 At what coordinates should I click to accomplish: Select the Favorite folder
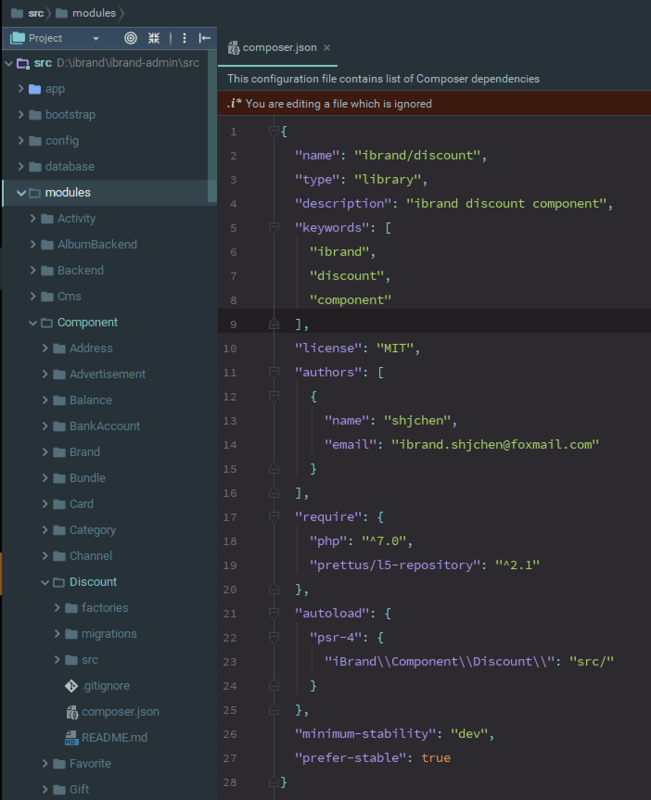coord(90,764)
